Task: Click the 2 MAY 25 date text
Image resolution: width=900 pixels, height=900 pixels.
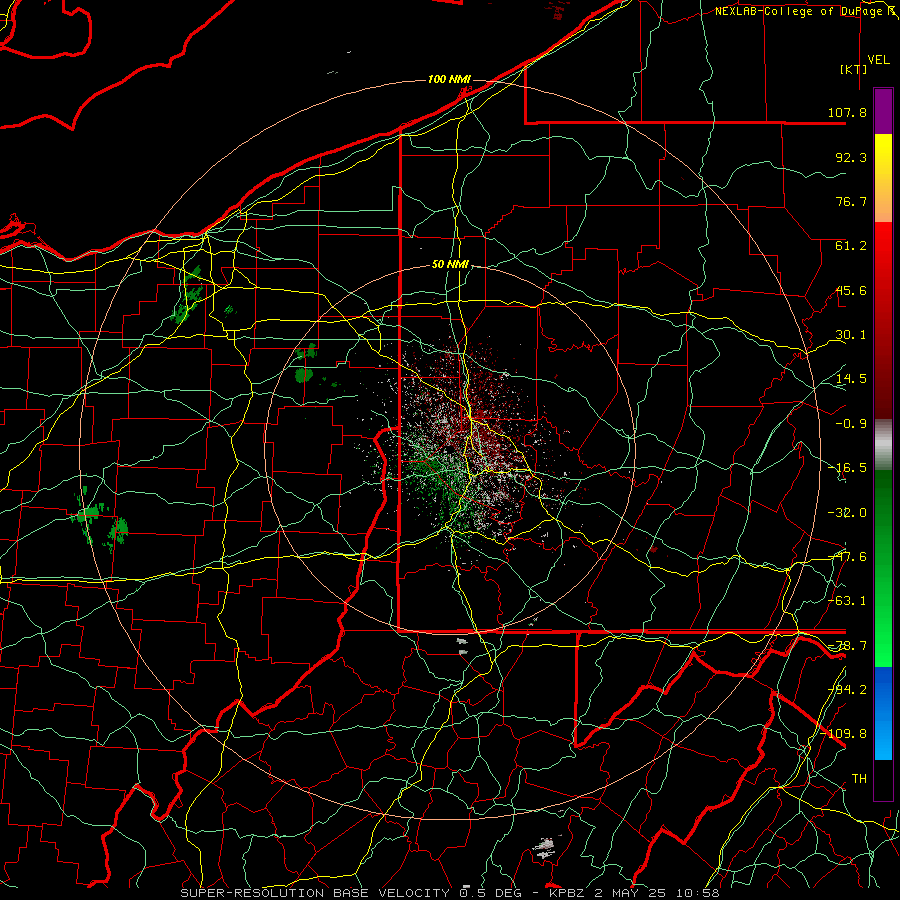Action: point(631,893)
